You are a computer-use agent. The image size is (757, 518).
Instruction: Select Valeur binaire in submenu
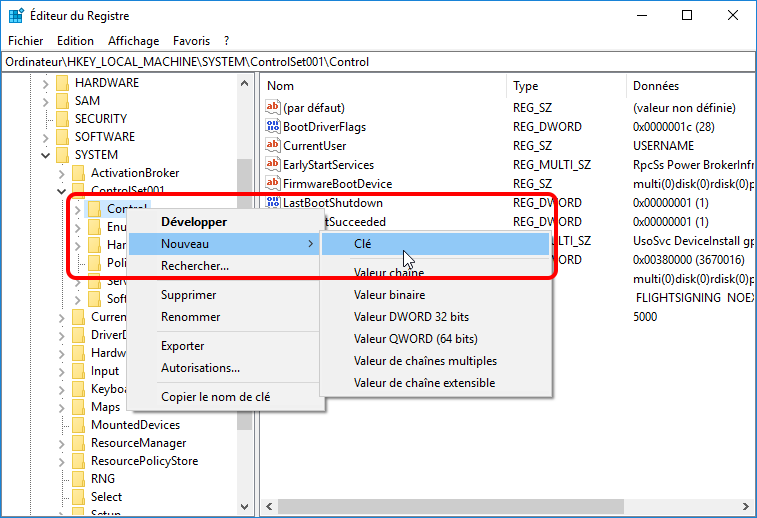point(435,294)
